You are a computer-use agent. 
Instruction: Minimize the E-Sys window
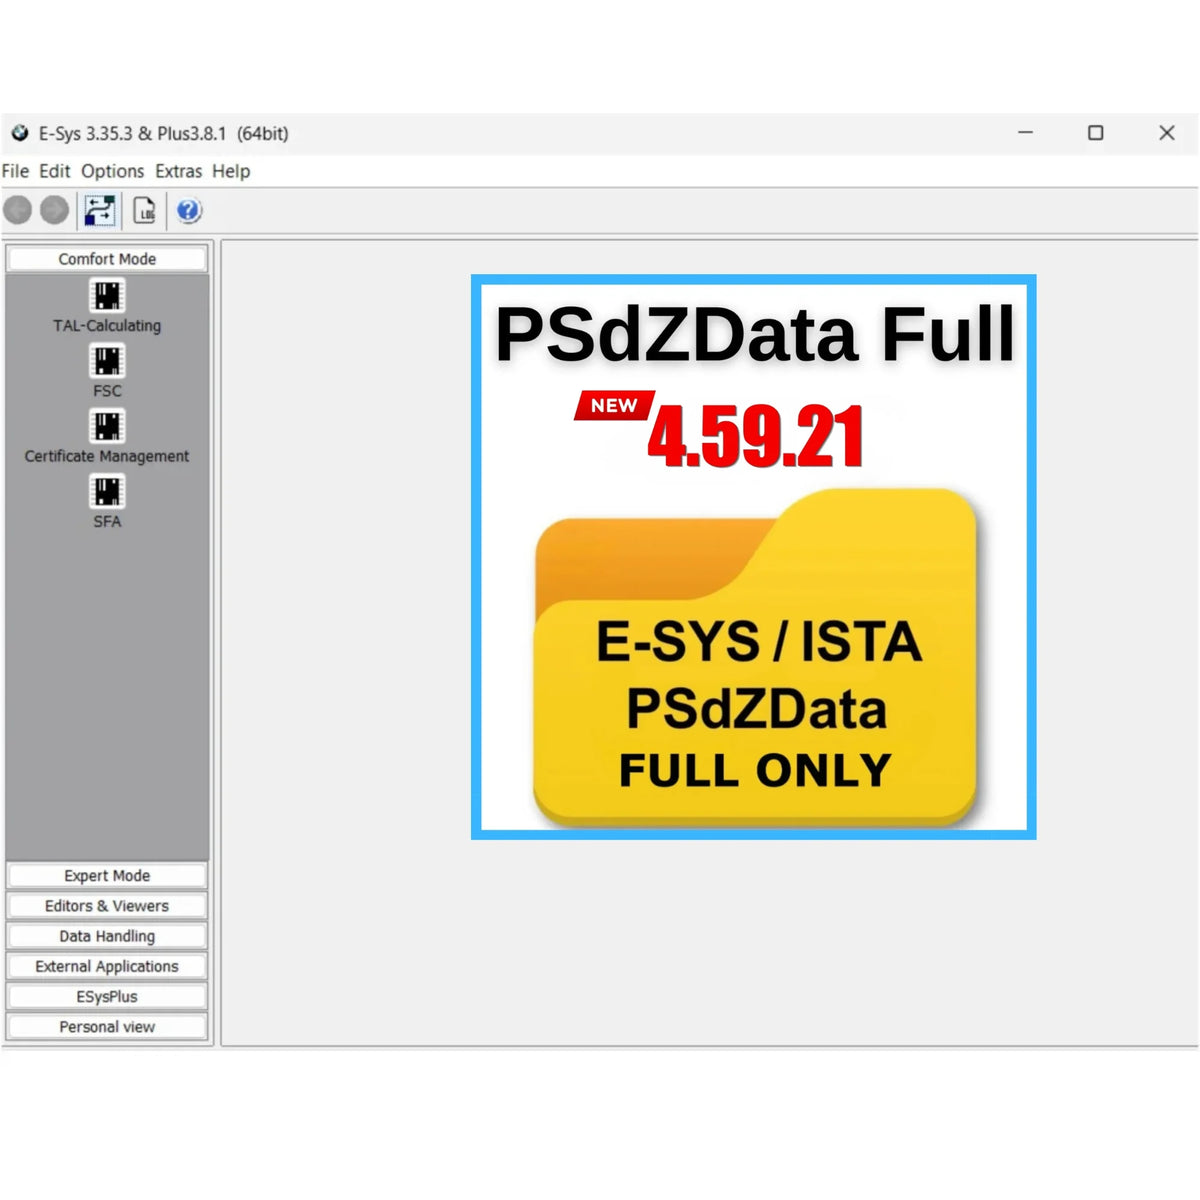coord(1025,133)
